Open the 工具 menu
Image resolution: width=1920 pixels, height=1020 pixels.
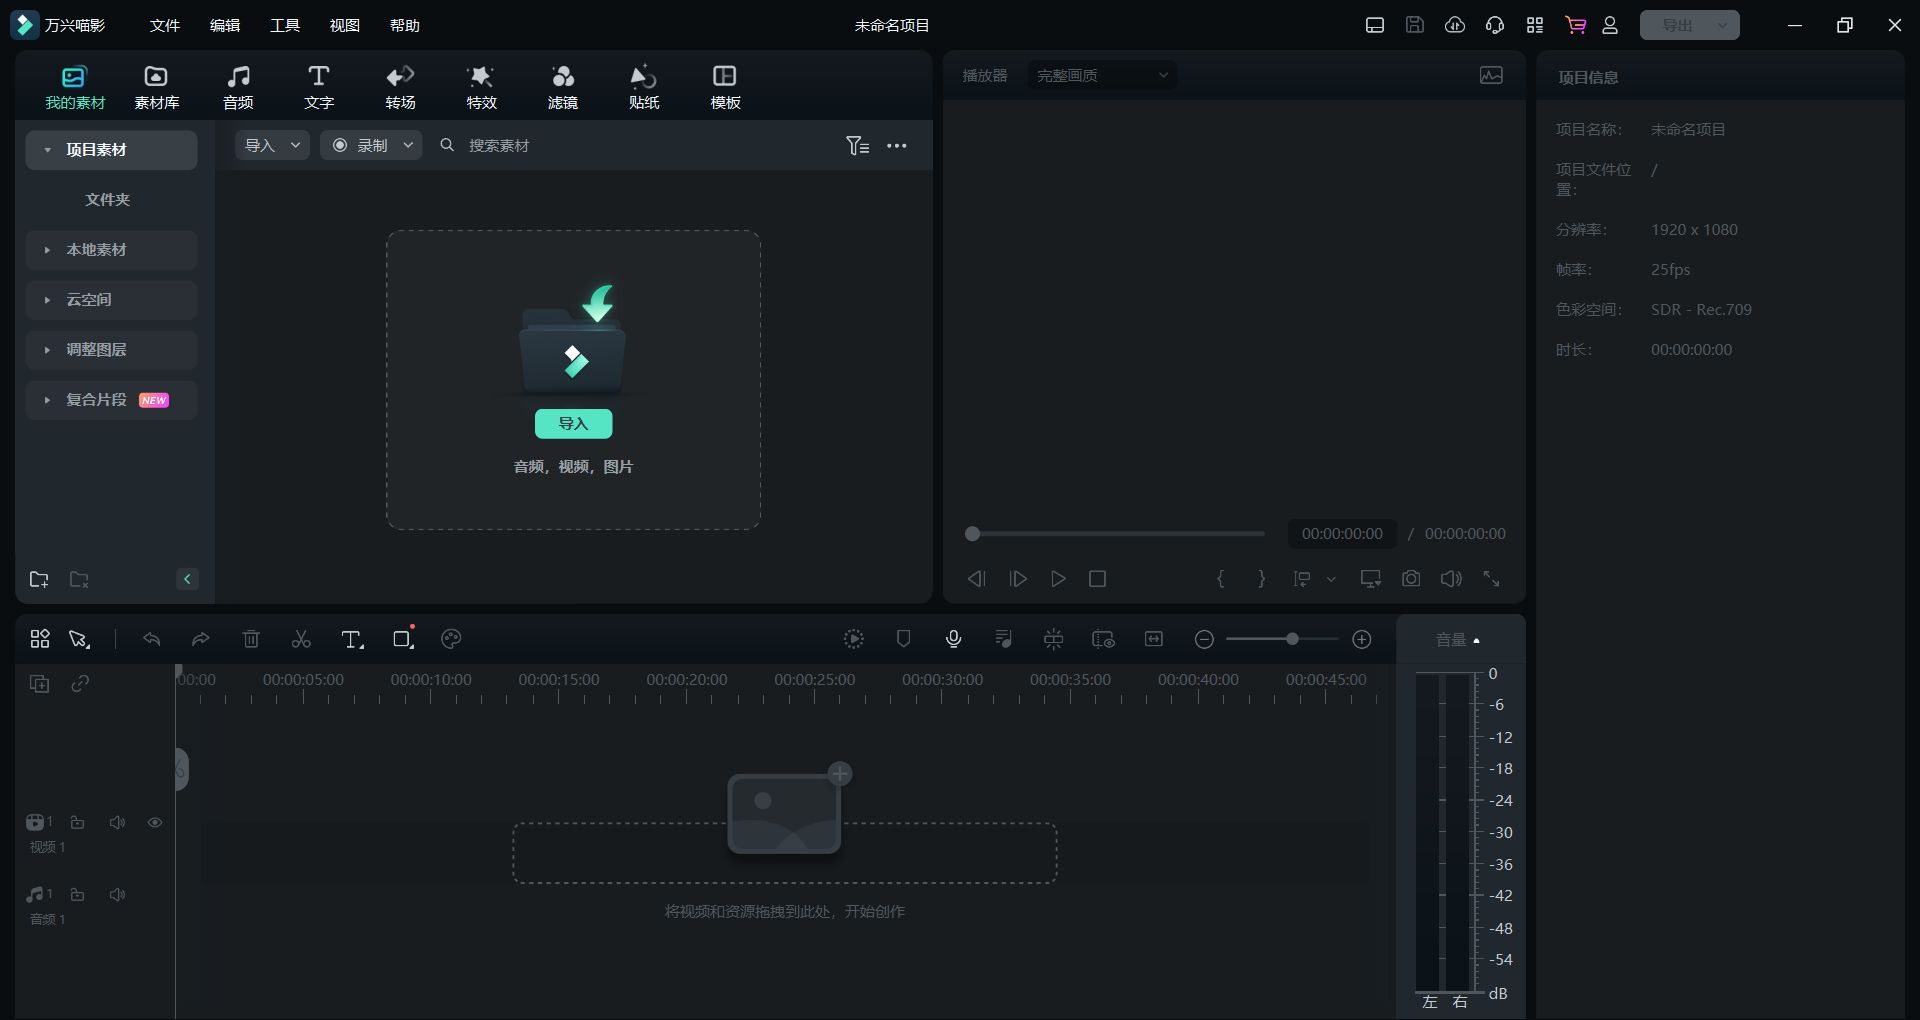pyautogui.click(x=284, y=26)
